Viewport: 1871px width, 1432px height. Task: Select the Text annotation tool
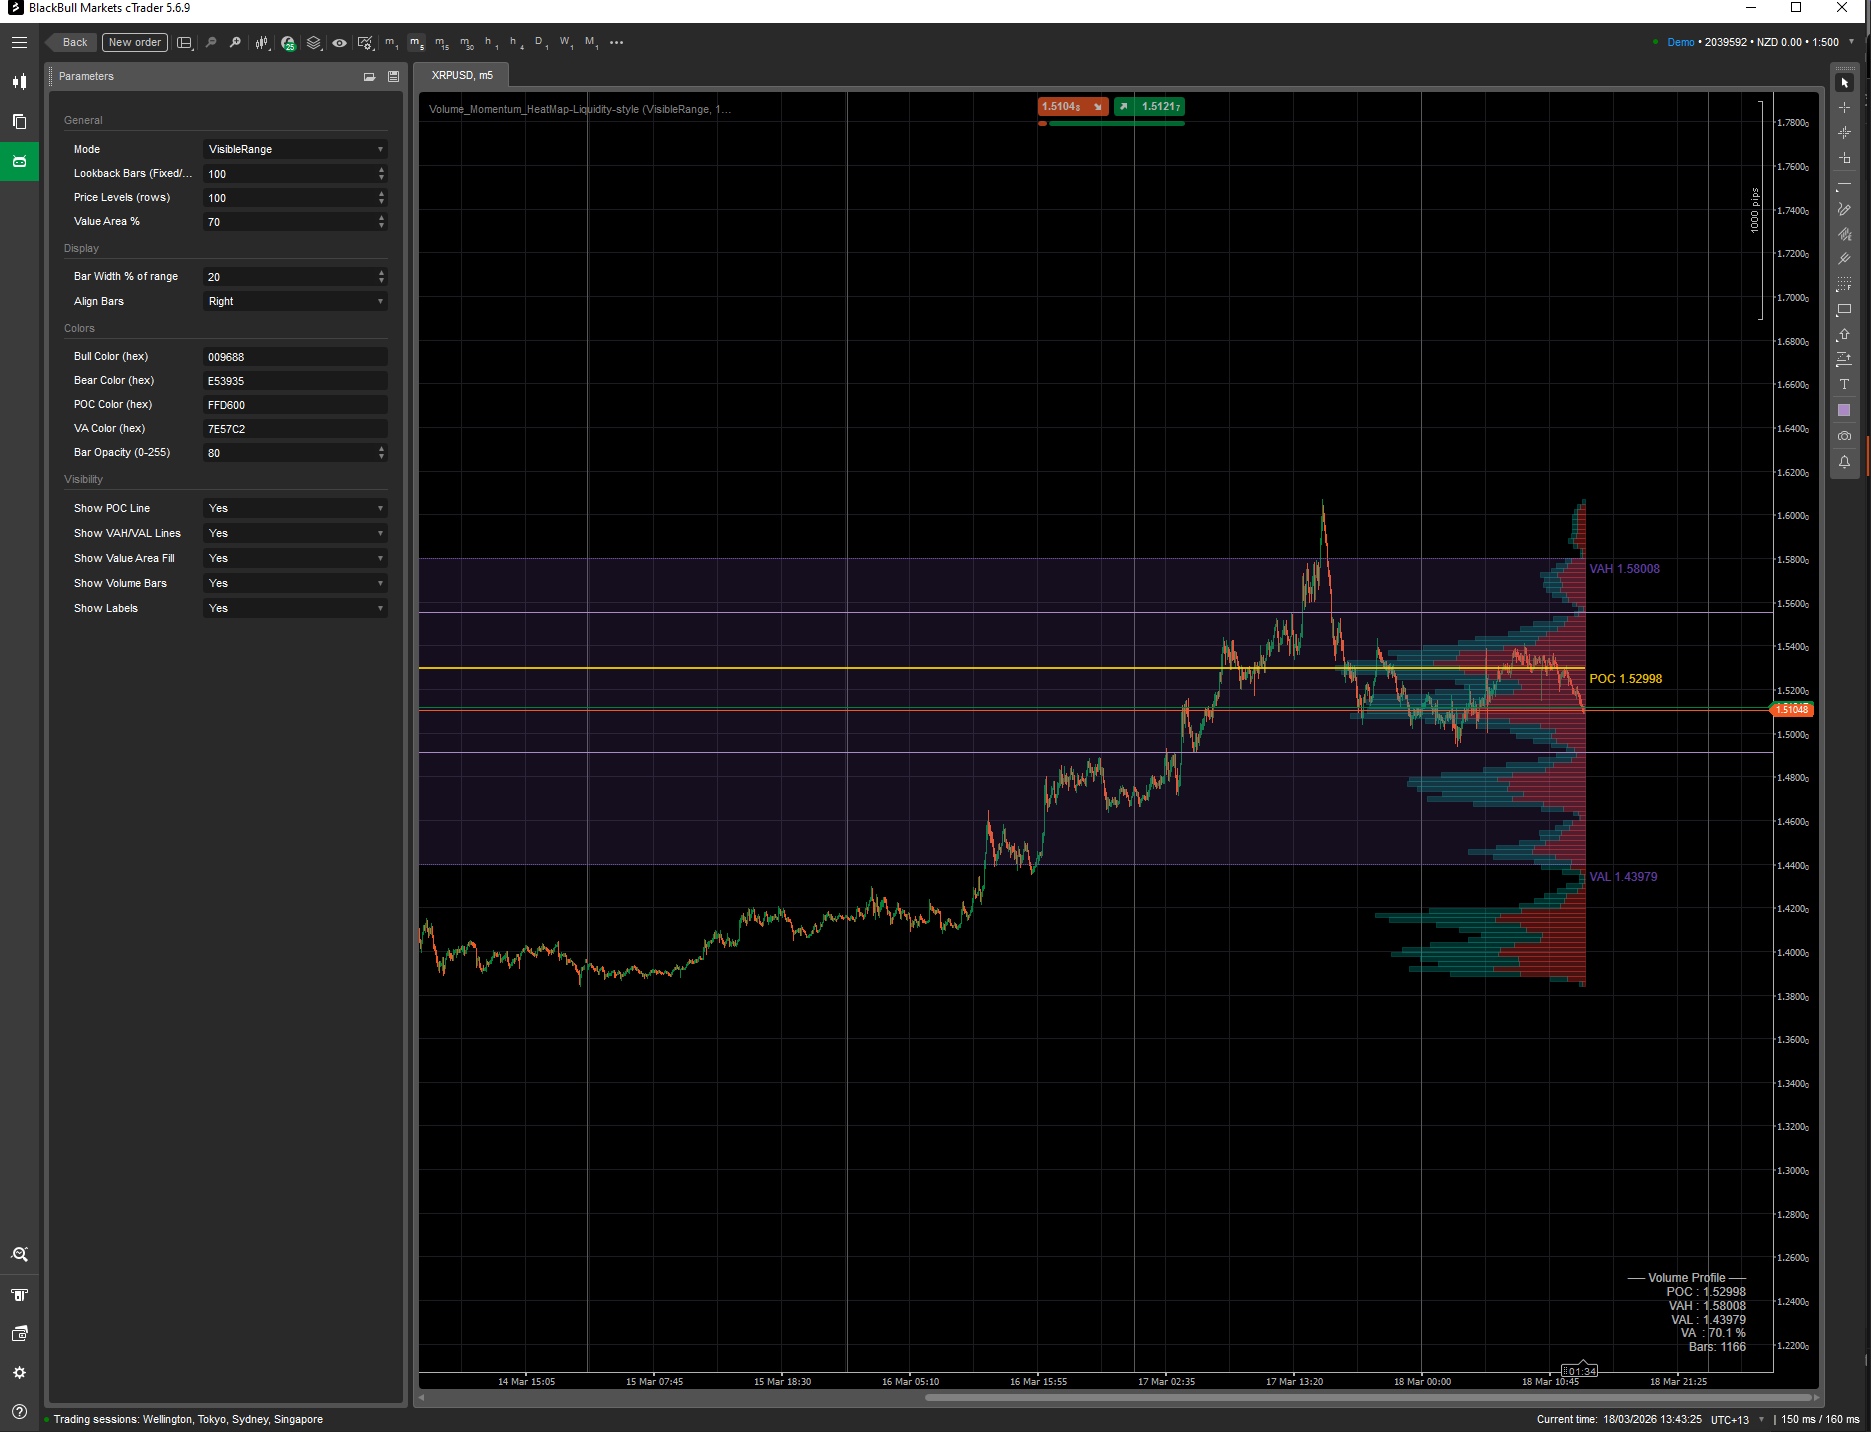[x=1845, y=384]
